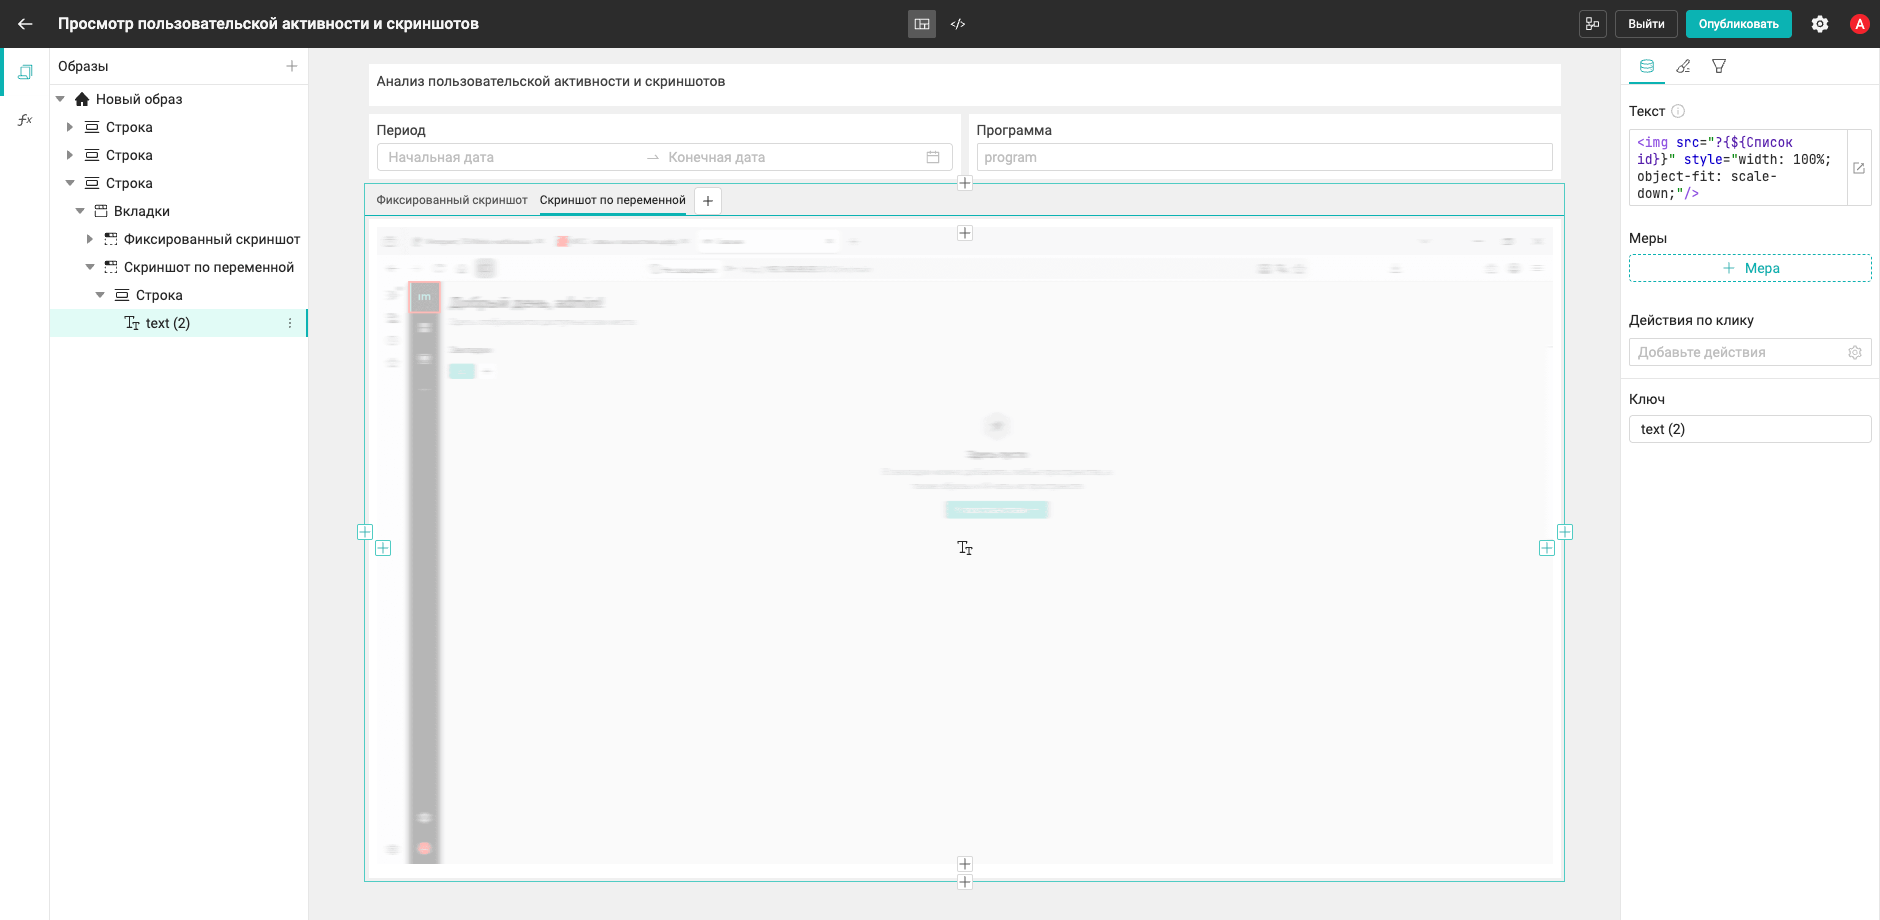Select the Образы sidebar icon
Viewport: 1880px width, 920px height.
point(25,72)
